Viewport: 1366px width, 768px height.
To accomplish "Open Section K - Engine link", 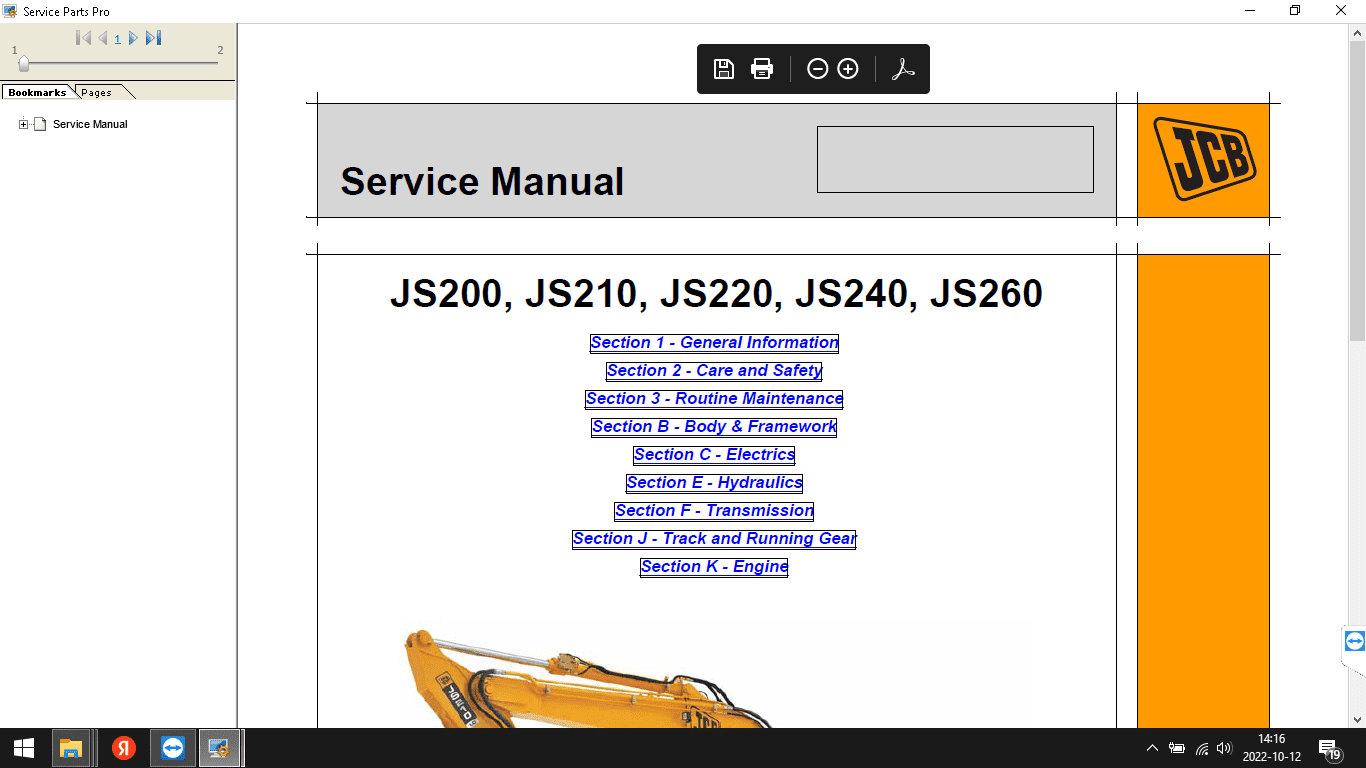I will [714, 567].
